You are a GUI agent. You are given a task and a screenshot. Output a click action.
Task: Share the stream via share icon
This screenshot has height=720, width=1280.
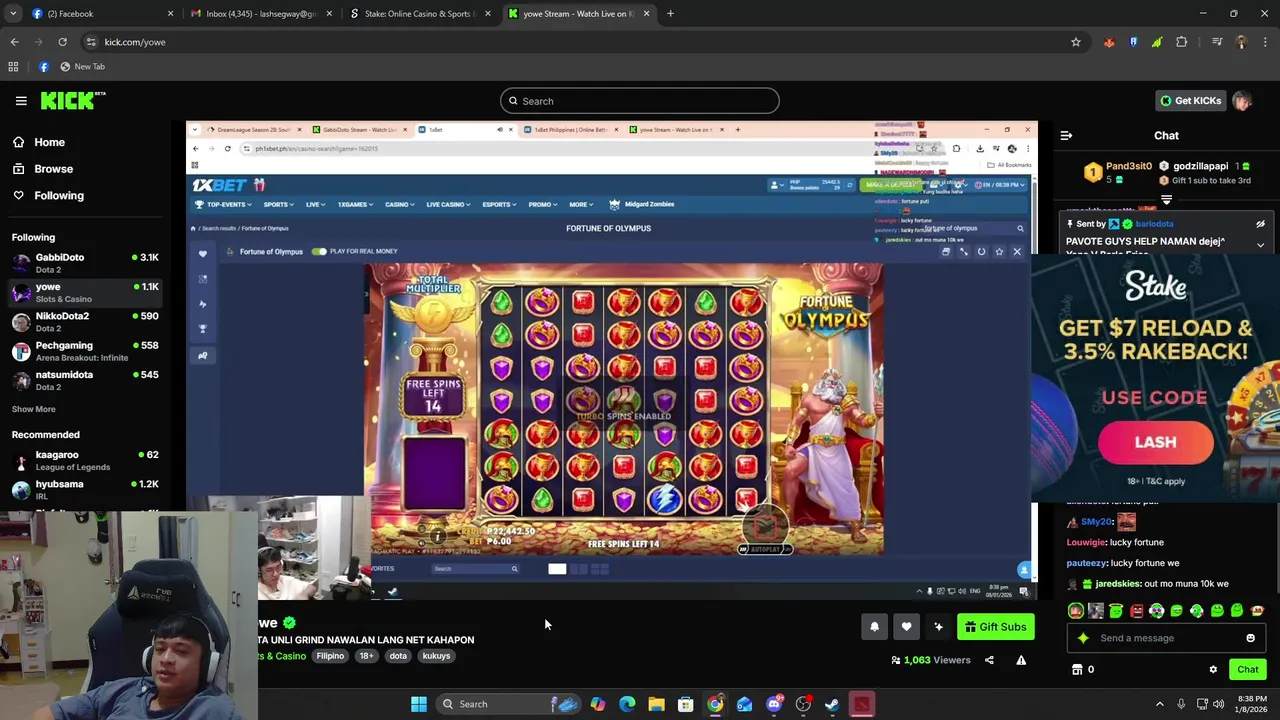[x=989, y=660]
